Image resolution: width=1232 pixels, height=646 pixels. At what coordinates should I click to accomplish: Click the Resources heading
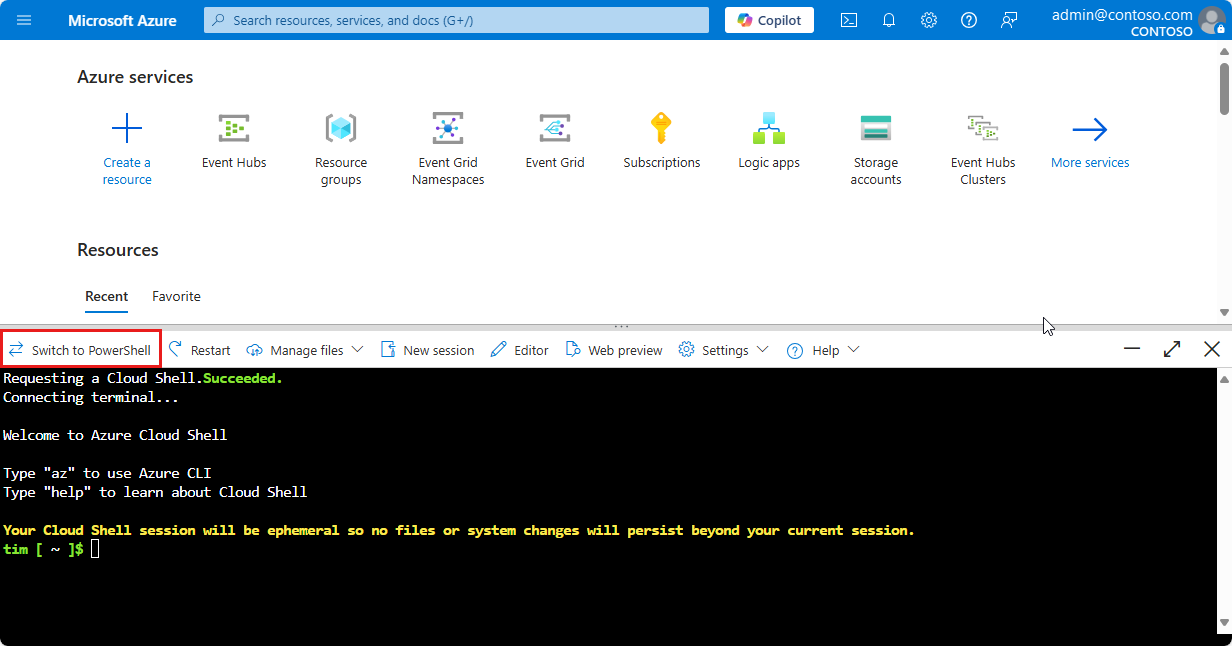tap(118, 250)
